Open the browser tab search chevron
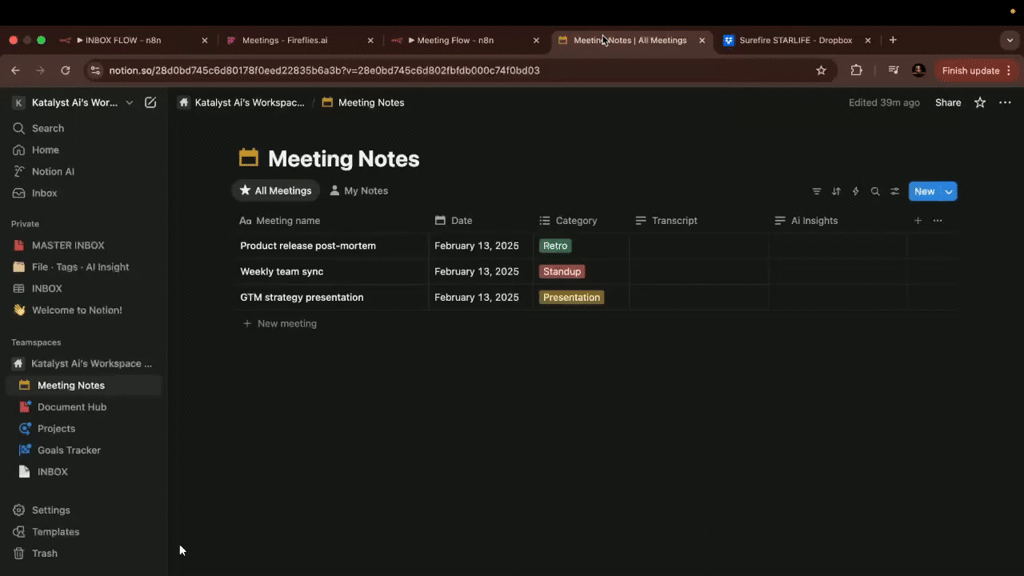Image resolution: width=1024 pixels, height=576 pixels. (x=1009, y=40)
